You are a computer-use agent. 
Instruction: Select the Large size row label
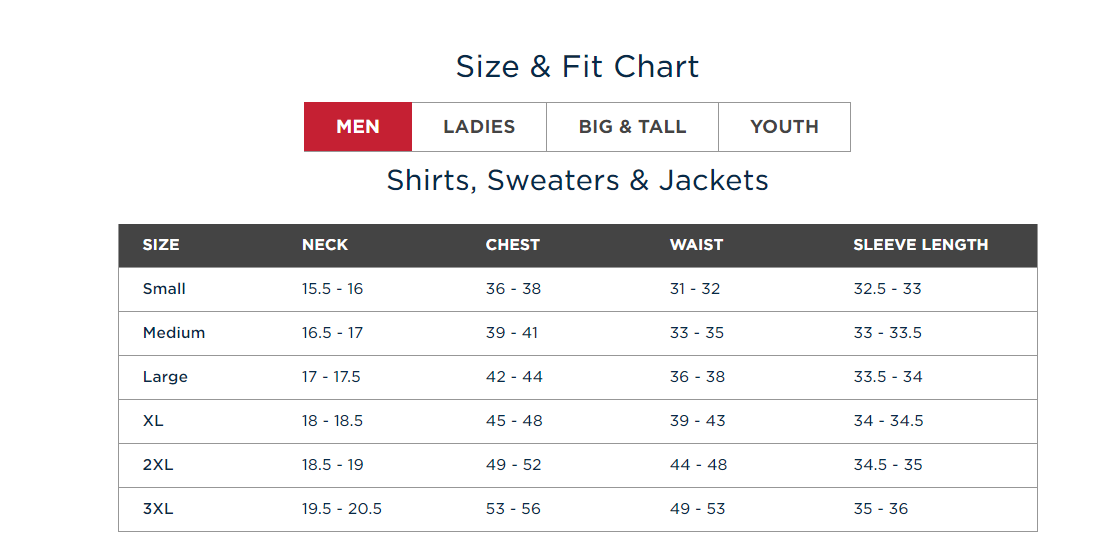(x=165, y=377)
